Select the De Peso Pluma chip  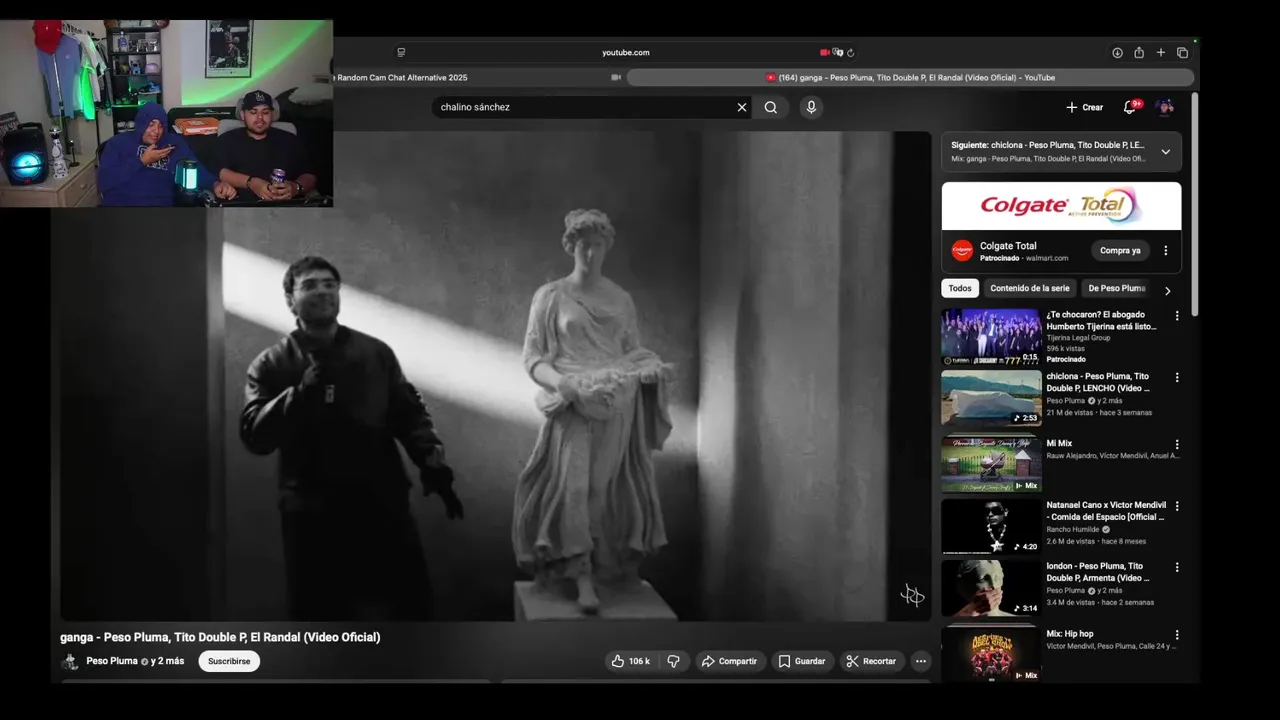1116,288
